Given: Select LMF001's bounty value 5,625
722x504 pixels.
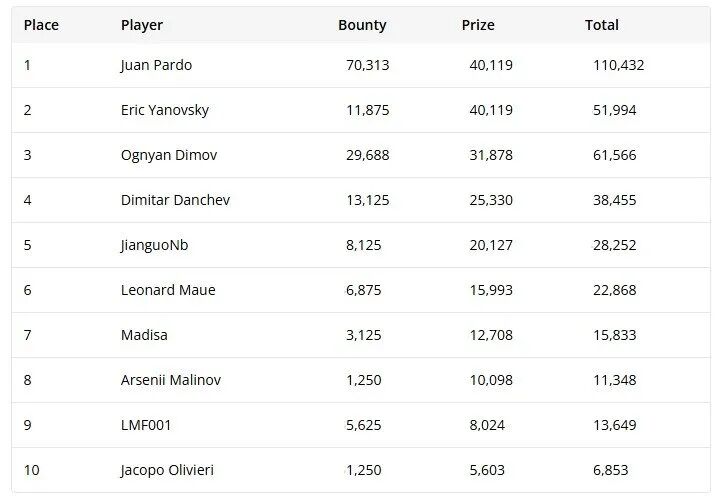Looking at the screenshot, I should click(x=363, y=425).
